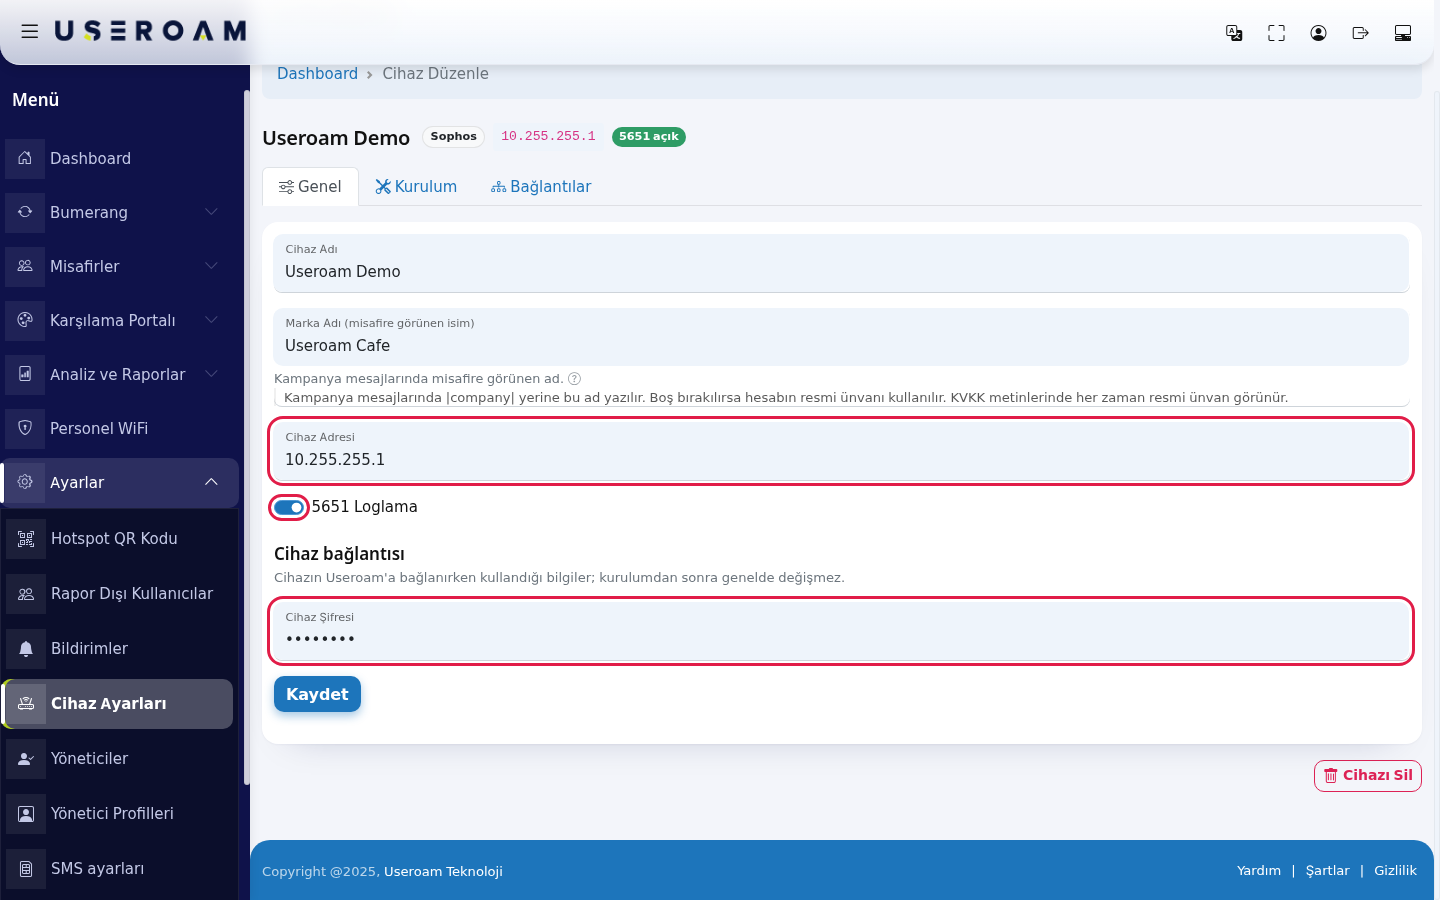The width and height of the screenshot is (1440, 900).
Task: Focus the Cihaz Adresi input field
Action: (841, 452)
